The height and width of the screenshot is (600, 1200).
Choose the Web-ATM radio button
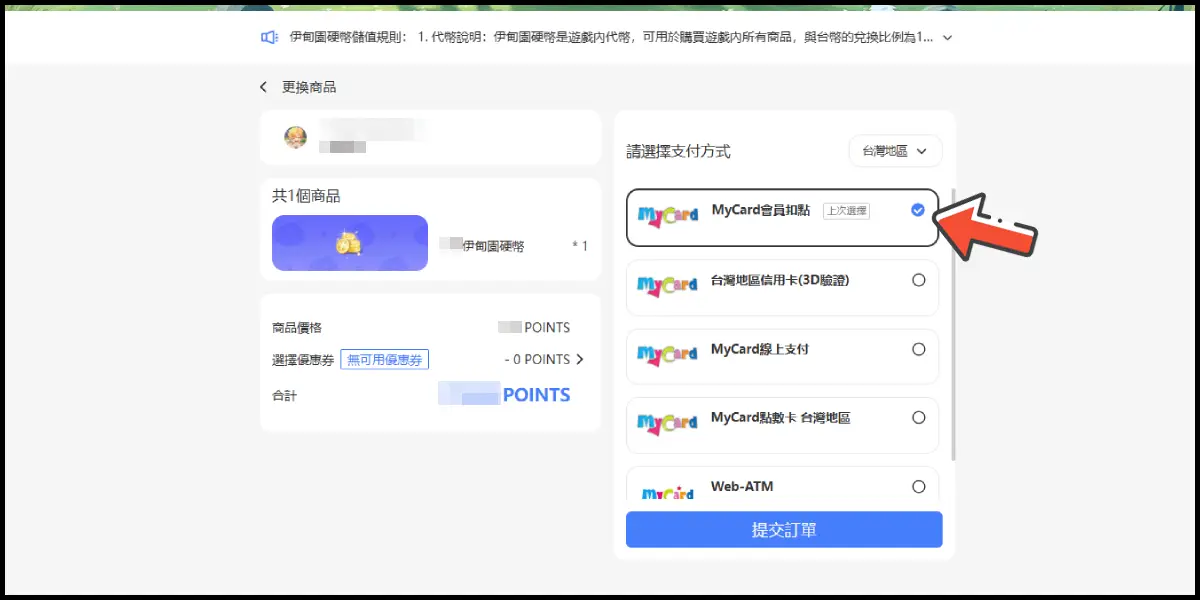pos(918,487)
